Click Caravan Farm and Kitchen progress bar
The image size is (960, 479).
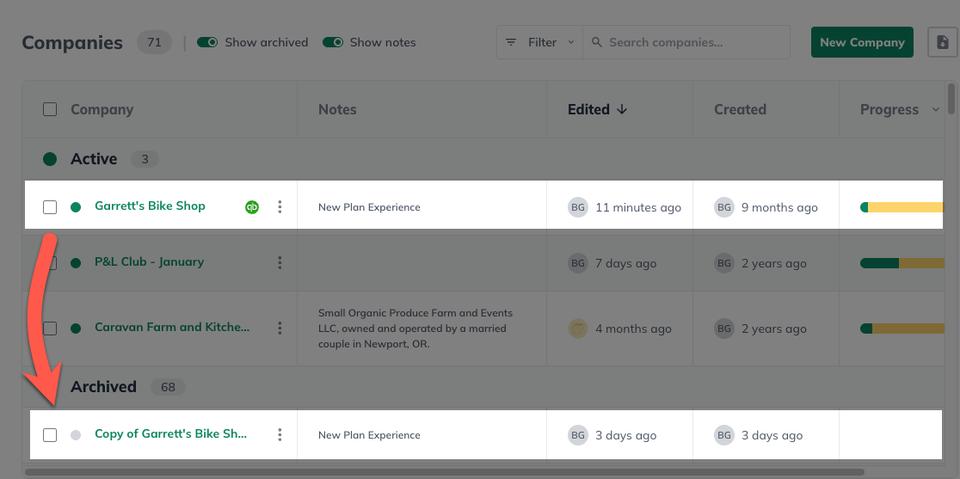902,328
